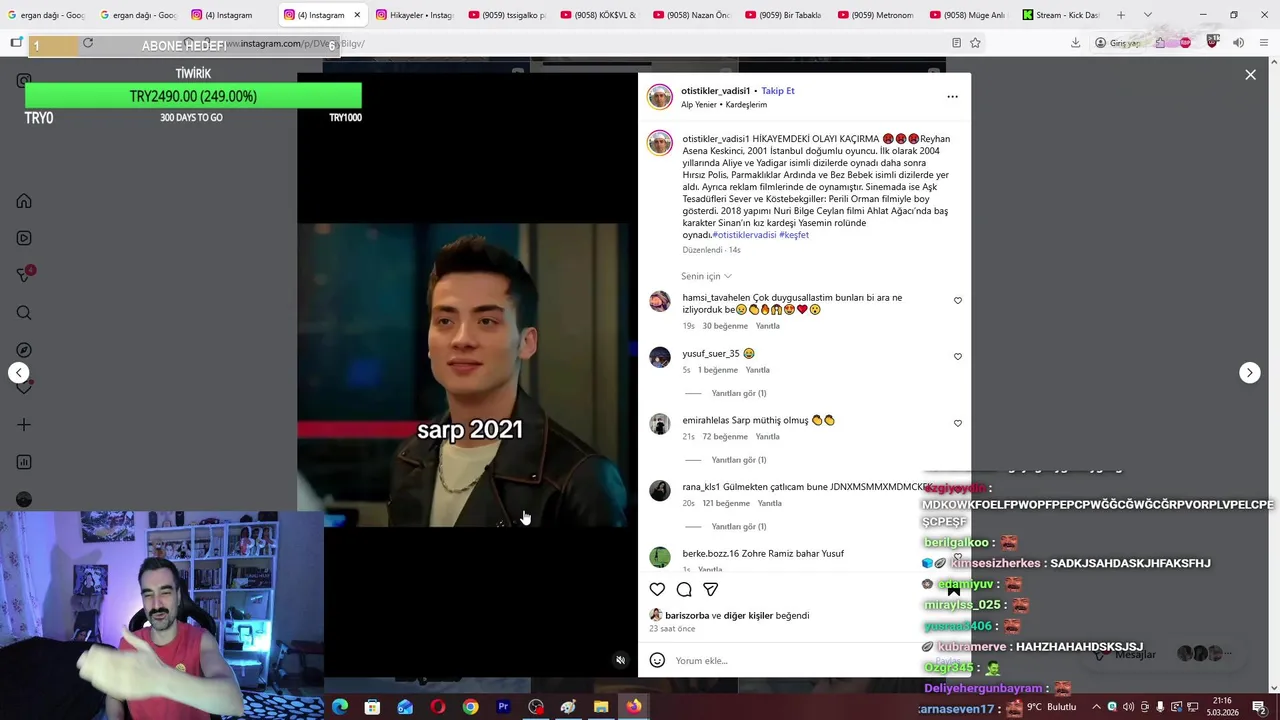This screenshot has width=1280, height=720.
Task: Unmute the video with speaker icon
Action: pyautogui.click(x=620, y=660)
